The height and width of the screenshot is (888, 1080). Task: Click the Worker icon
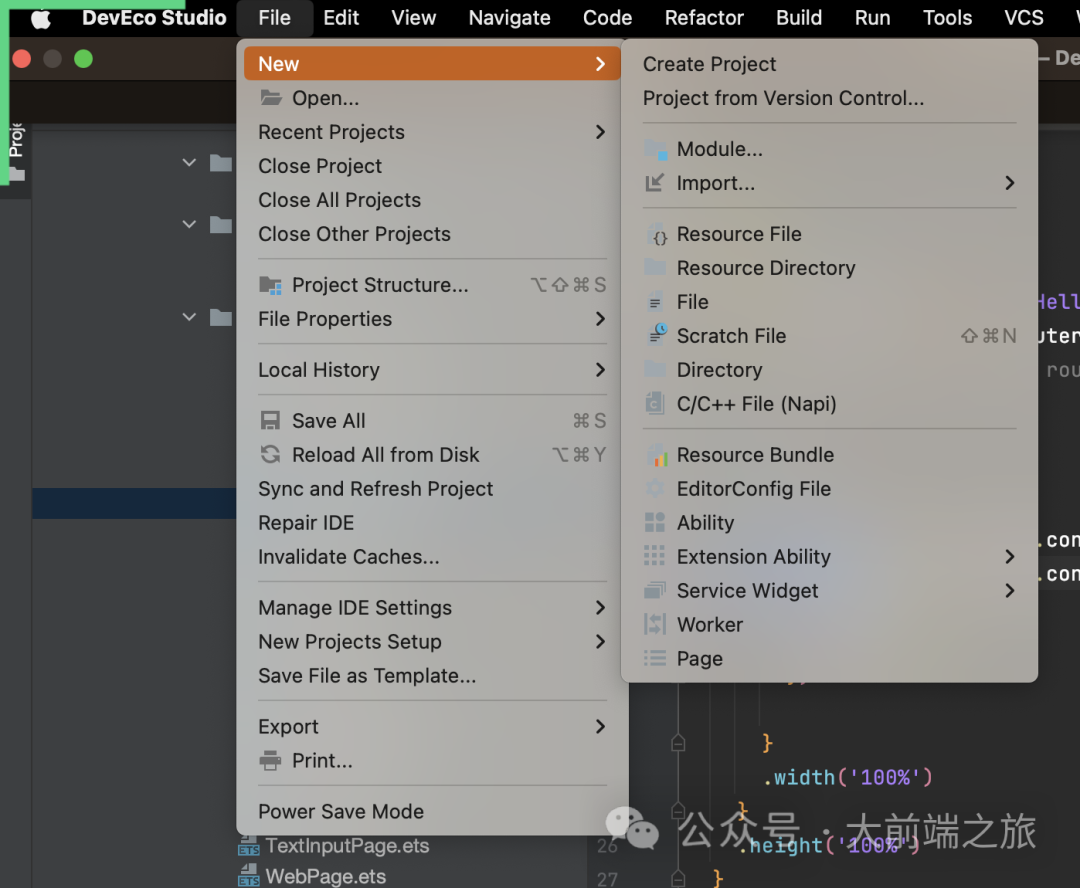click(654, 624)
